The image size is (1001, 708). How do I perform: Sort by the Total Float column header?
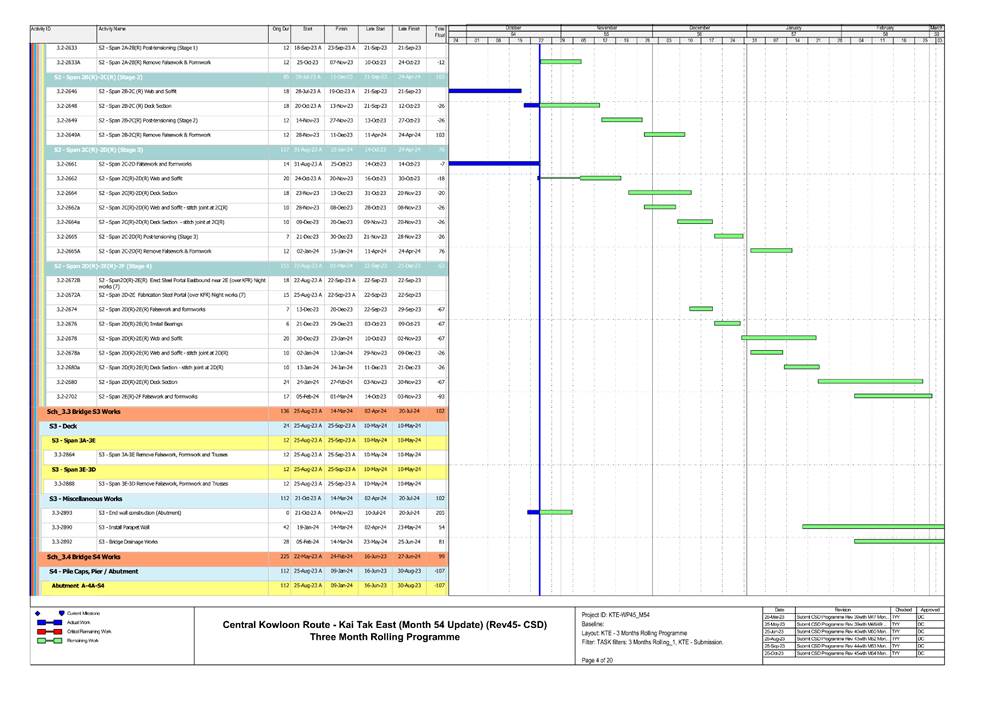[440, 33]
